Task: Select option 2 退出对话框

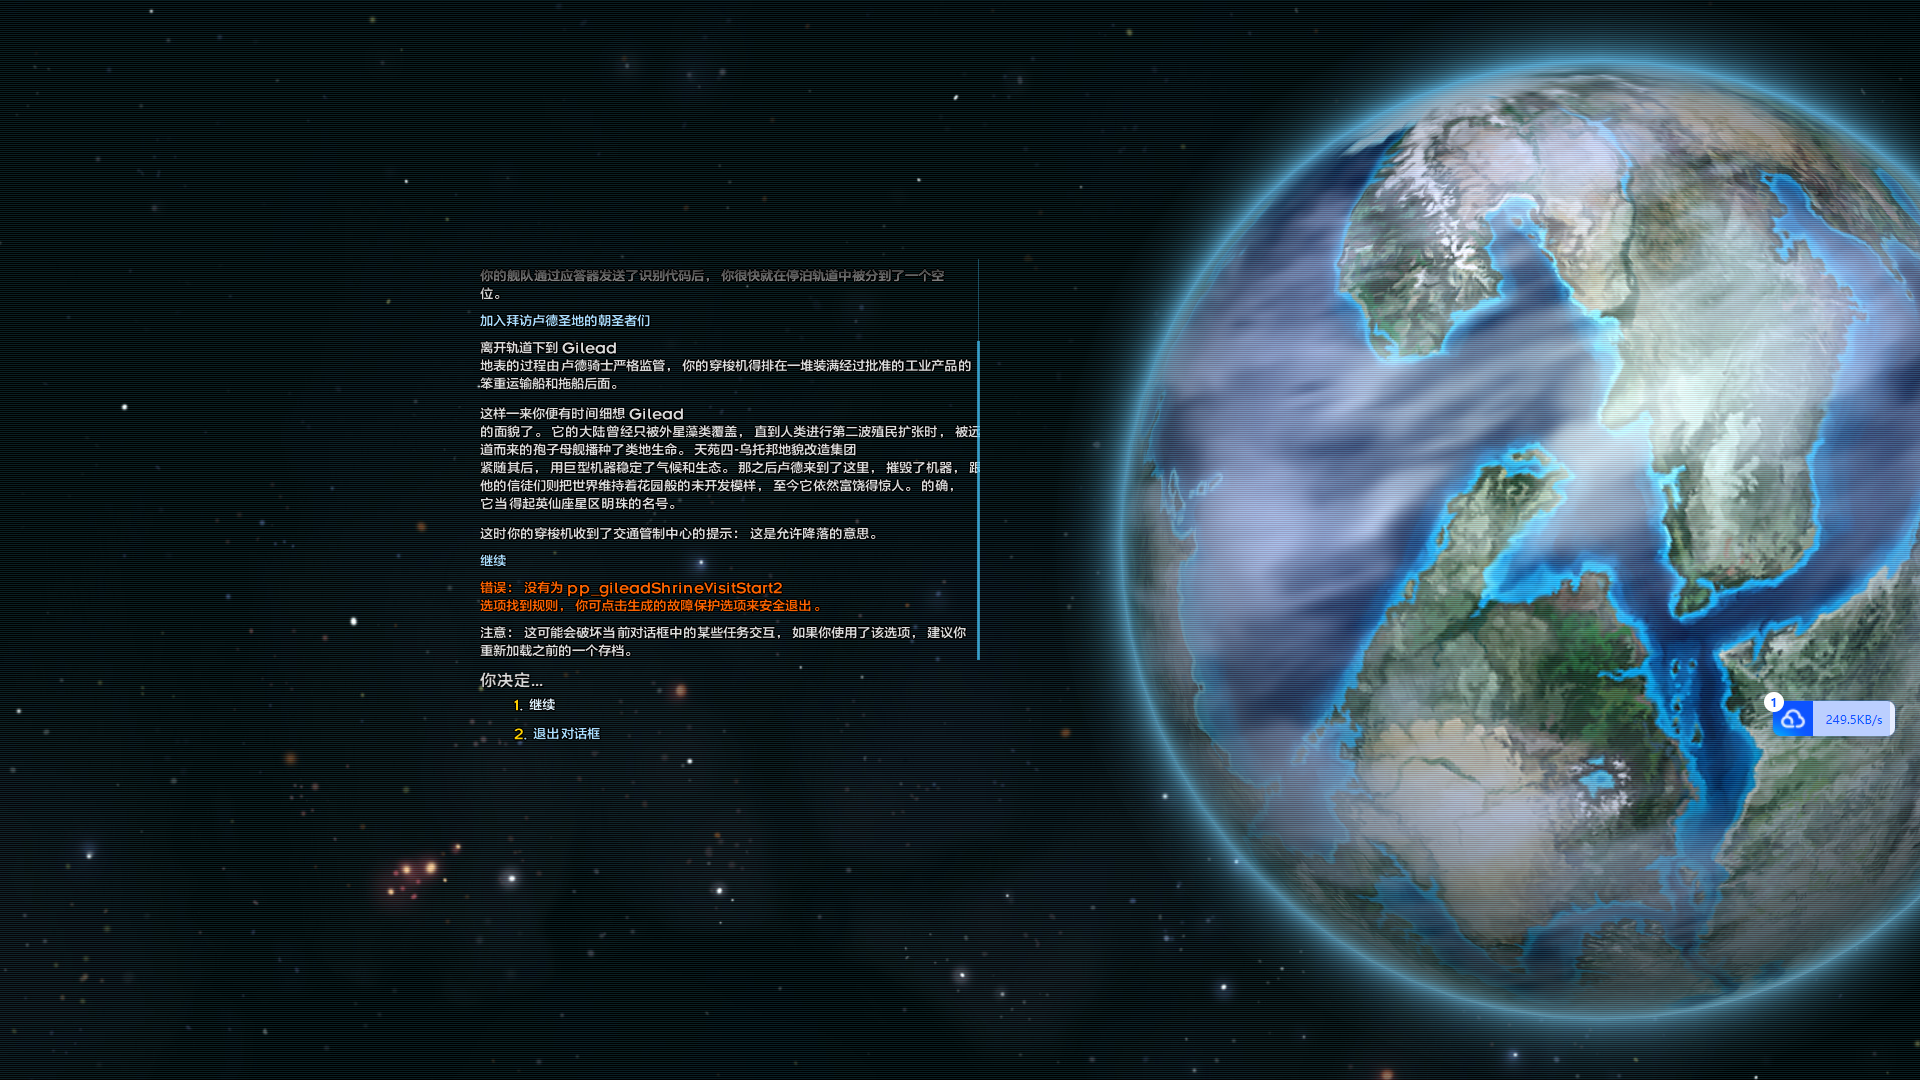Action: pyautogui.click(x=566, y=734)
